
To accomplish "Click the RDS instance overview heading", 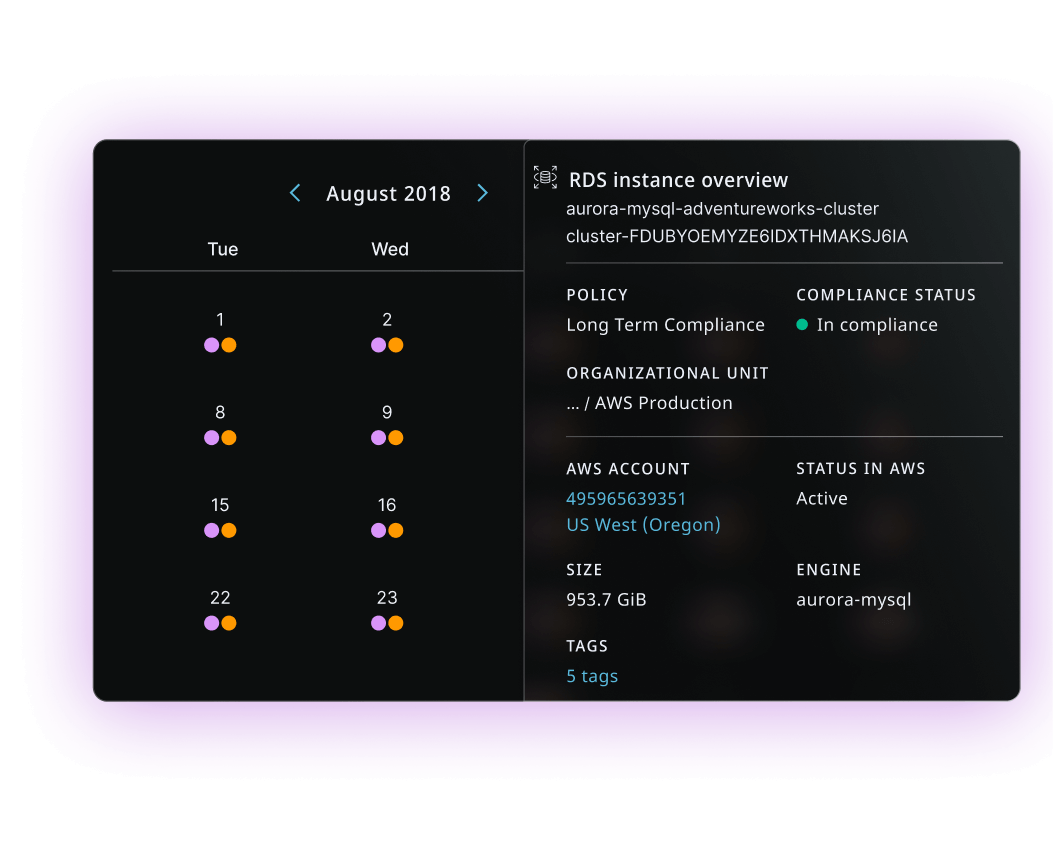I will [x=678, y=180].
